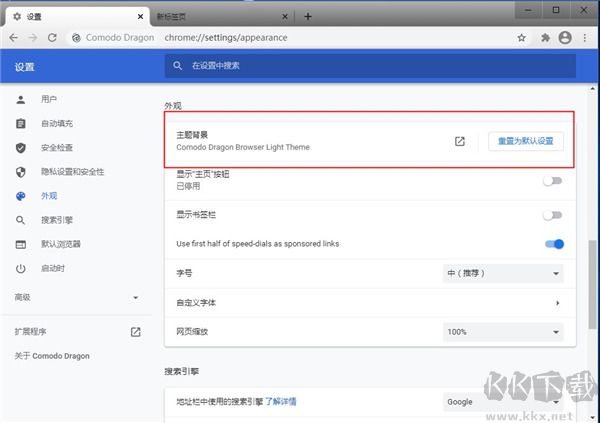Click the Comodo Dragon Browser Light Theme text
Screen dimensions: 600x423
coord(243,147)
